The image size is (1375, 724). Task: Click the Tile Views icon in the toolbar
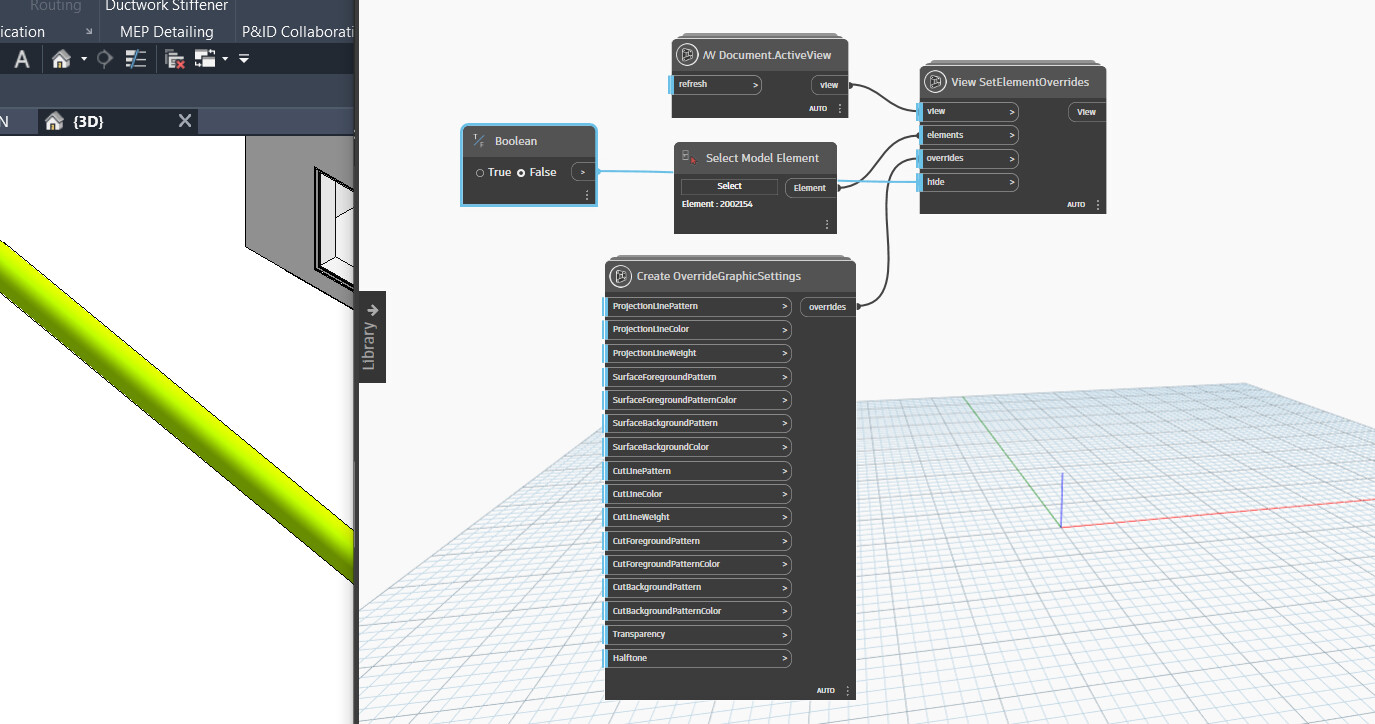tap(204, 58)
